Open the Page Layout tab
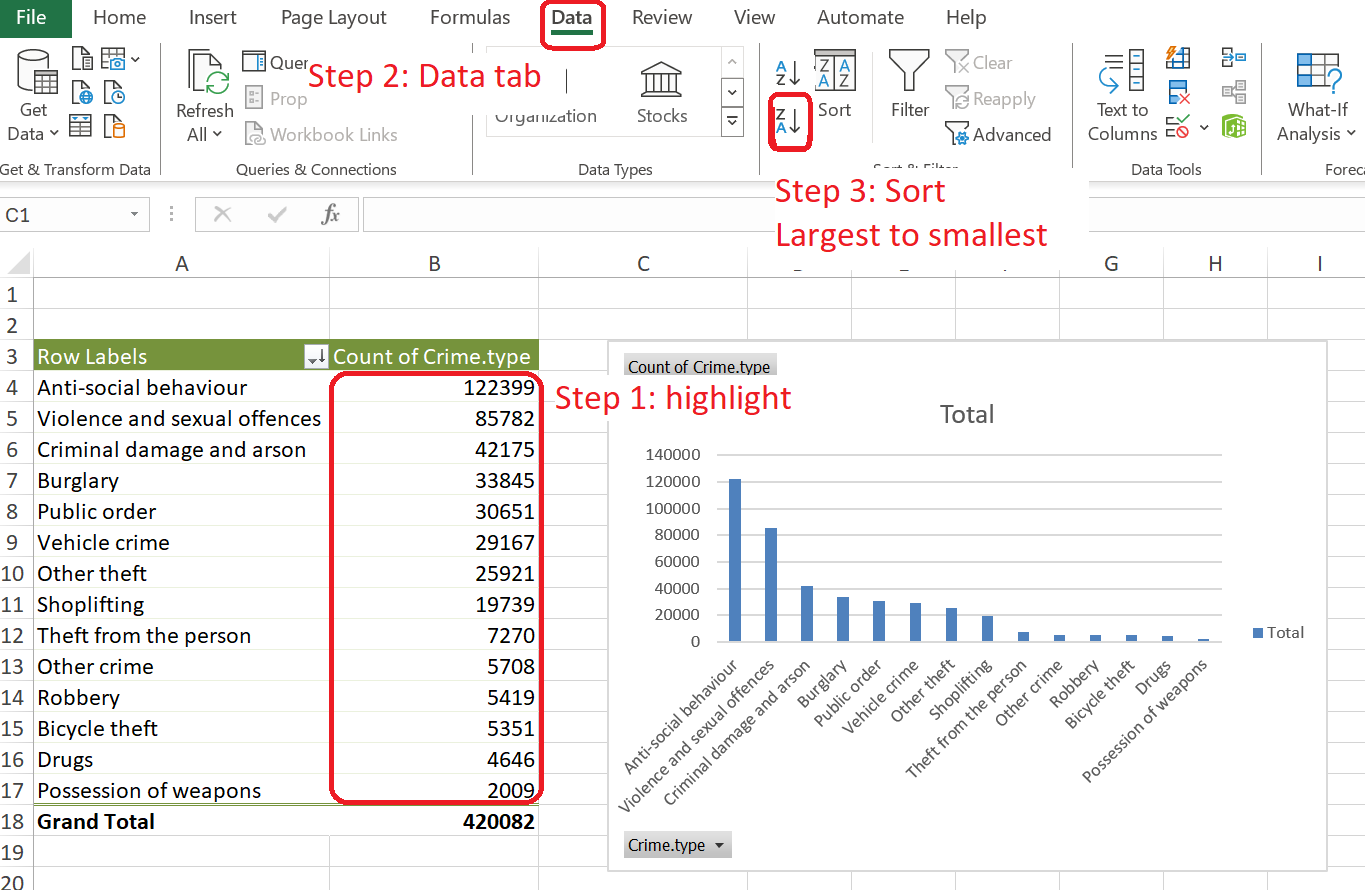 333,18
